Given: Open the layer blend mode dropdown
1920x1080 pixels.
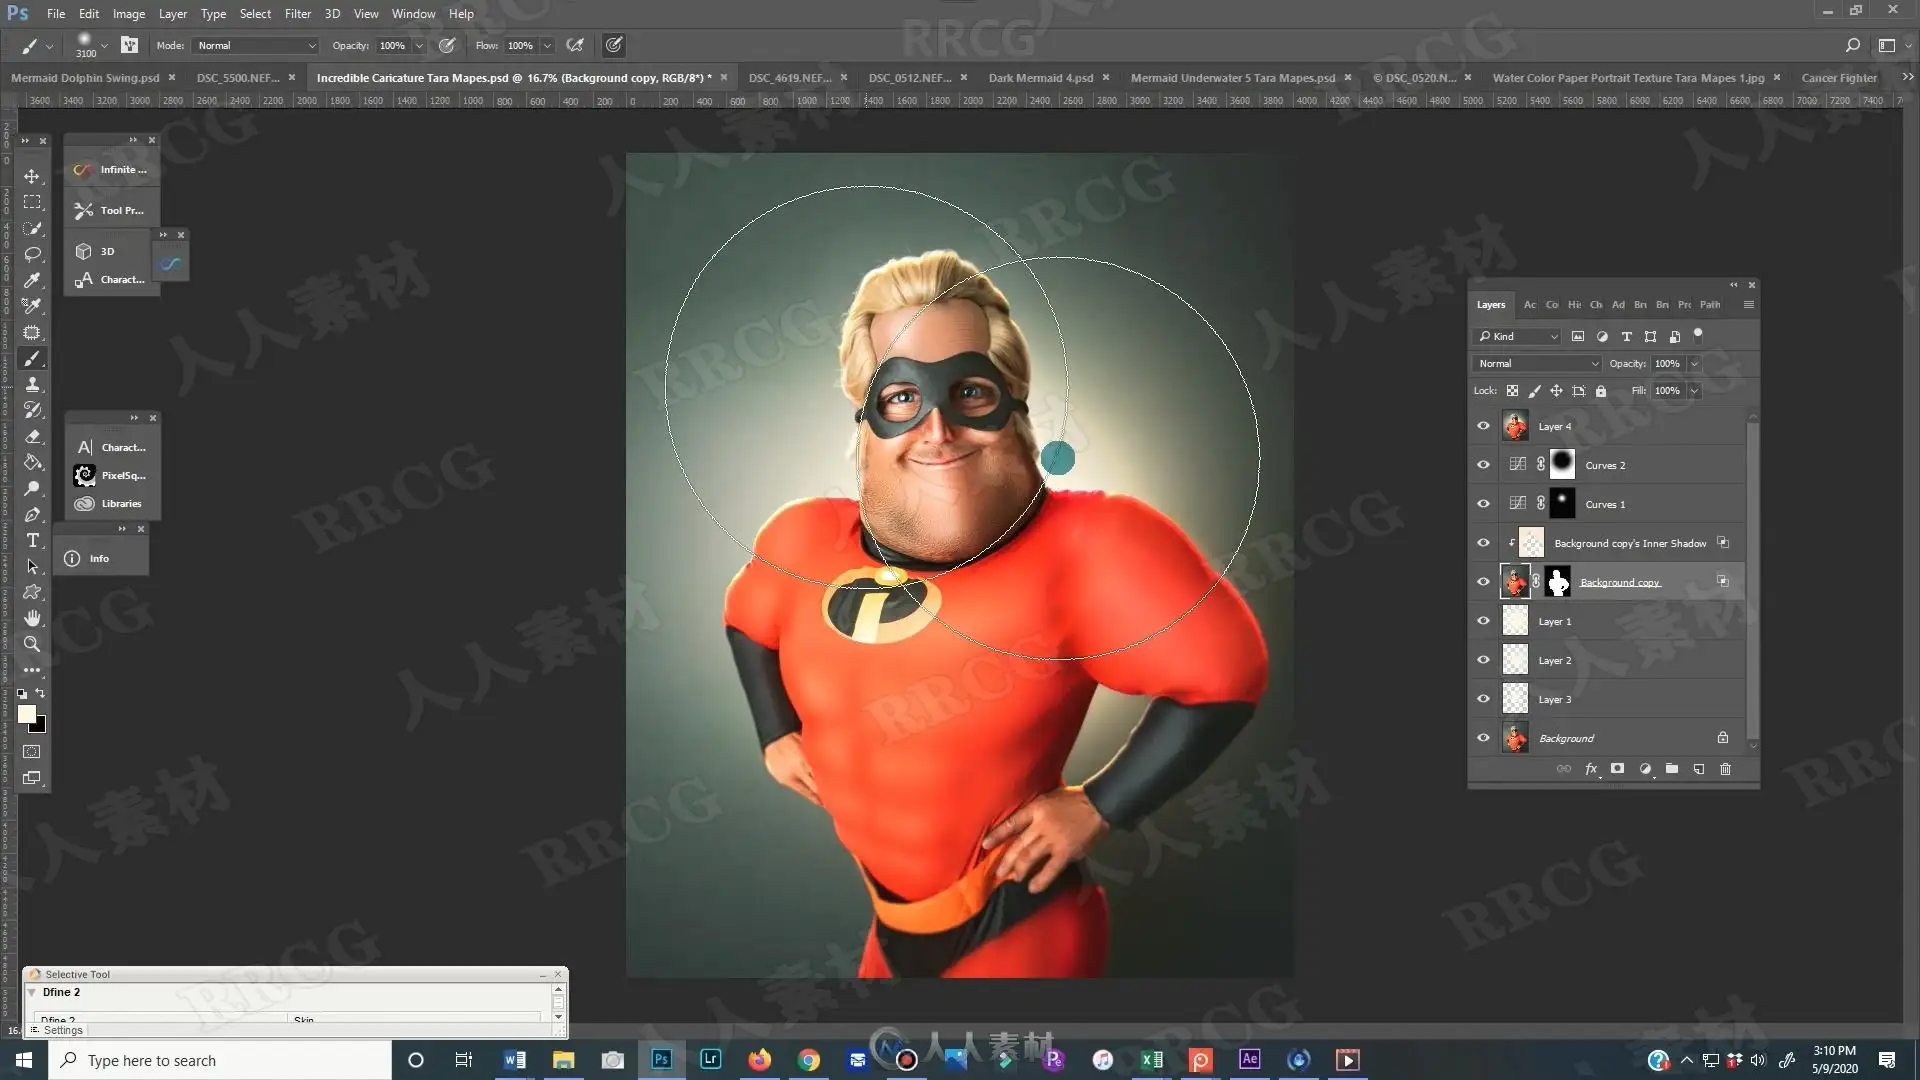Looking at the screenshot, I should [1537, 364].
